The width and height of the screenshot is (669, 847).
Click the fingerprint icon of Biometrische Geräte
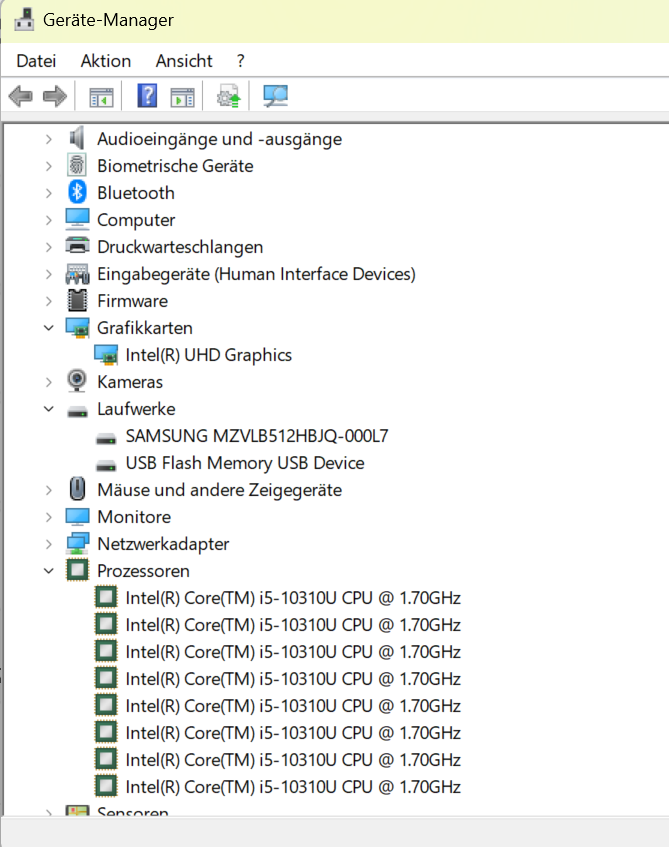[x=77, y=165]
